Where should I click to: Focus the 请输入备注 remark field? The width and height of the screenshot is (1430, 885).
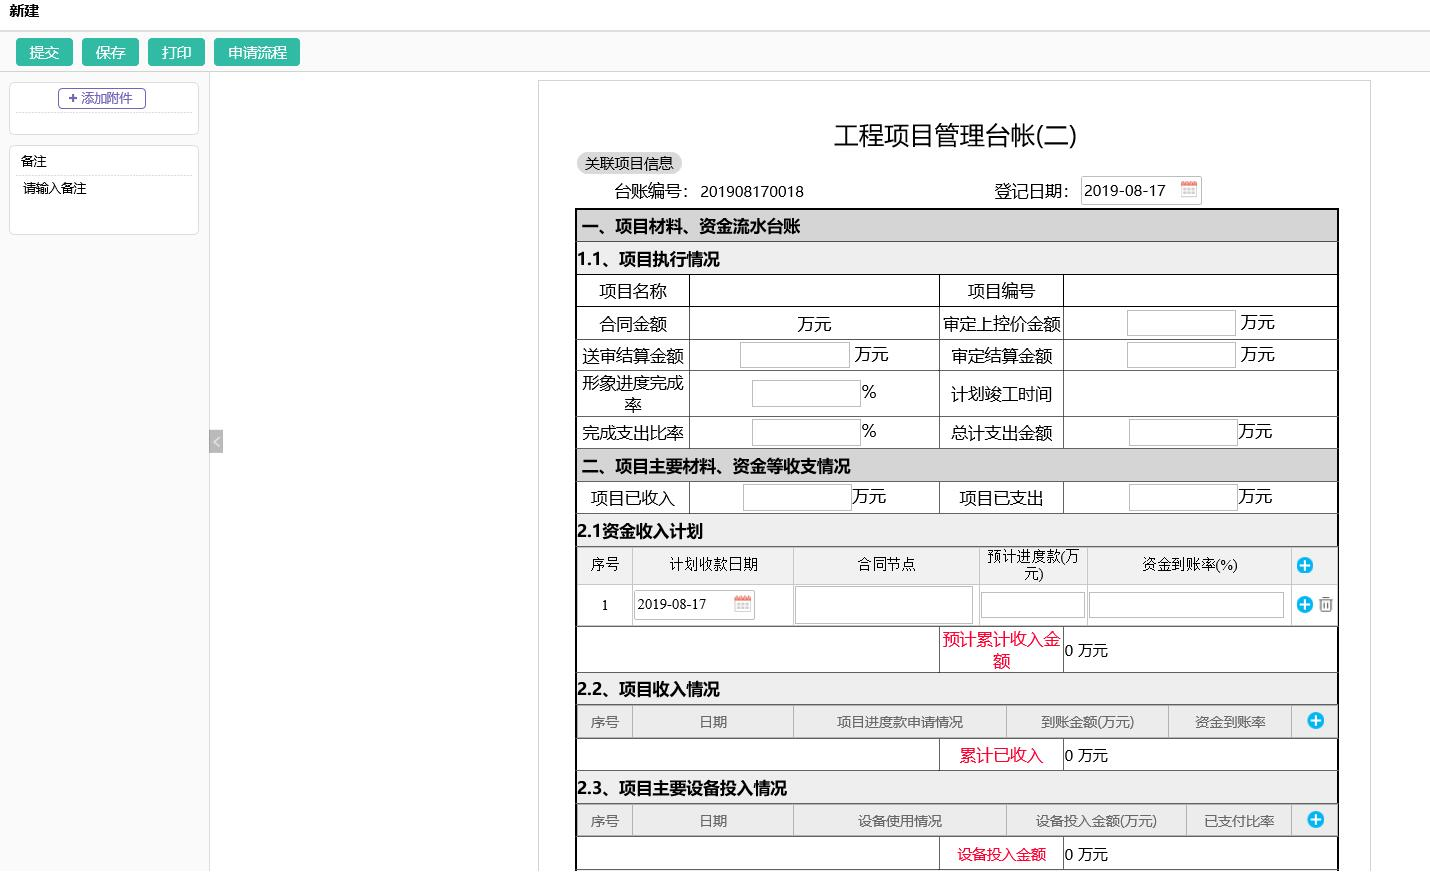pyautogui.click(x=104, y=189)
